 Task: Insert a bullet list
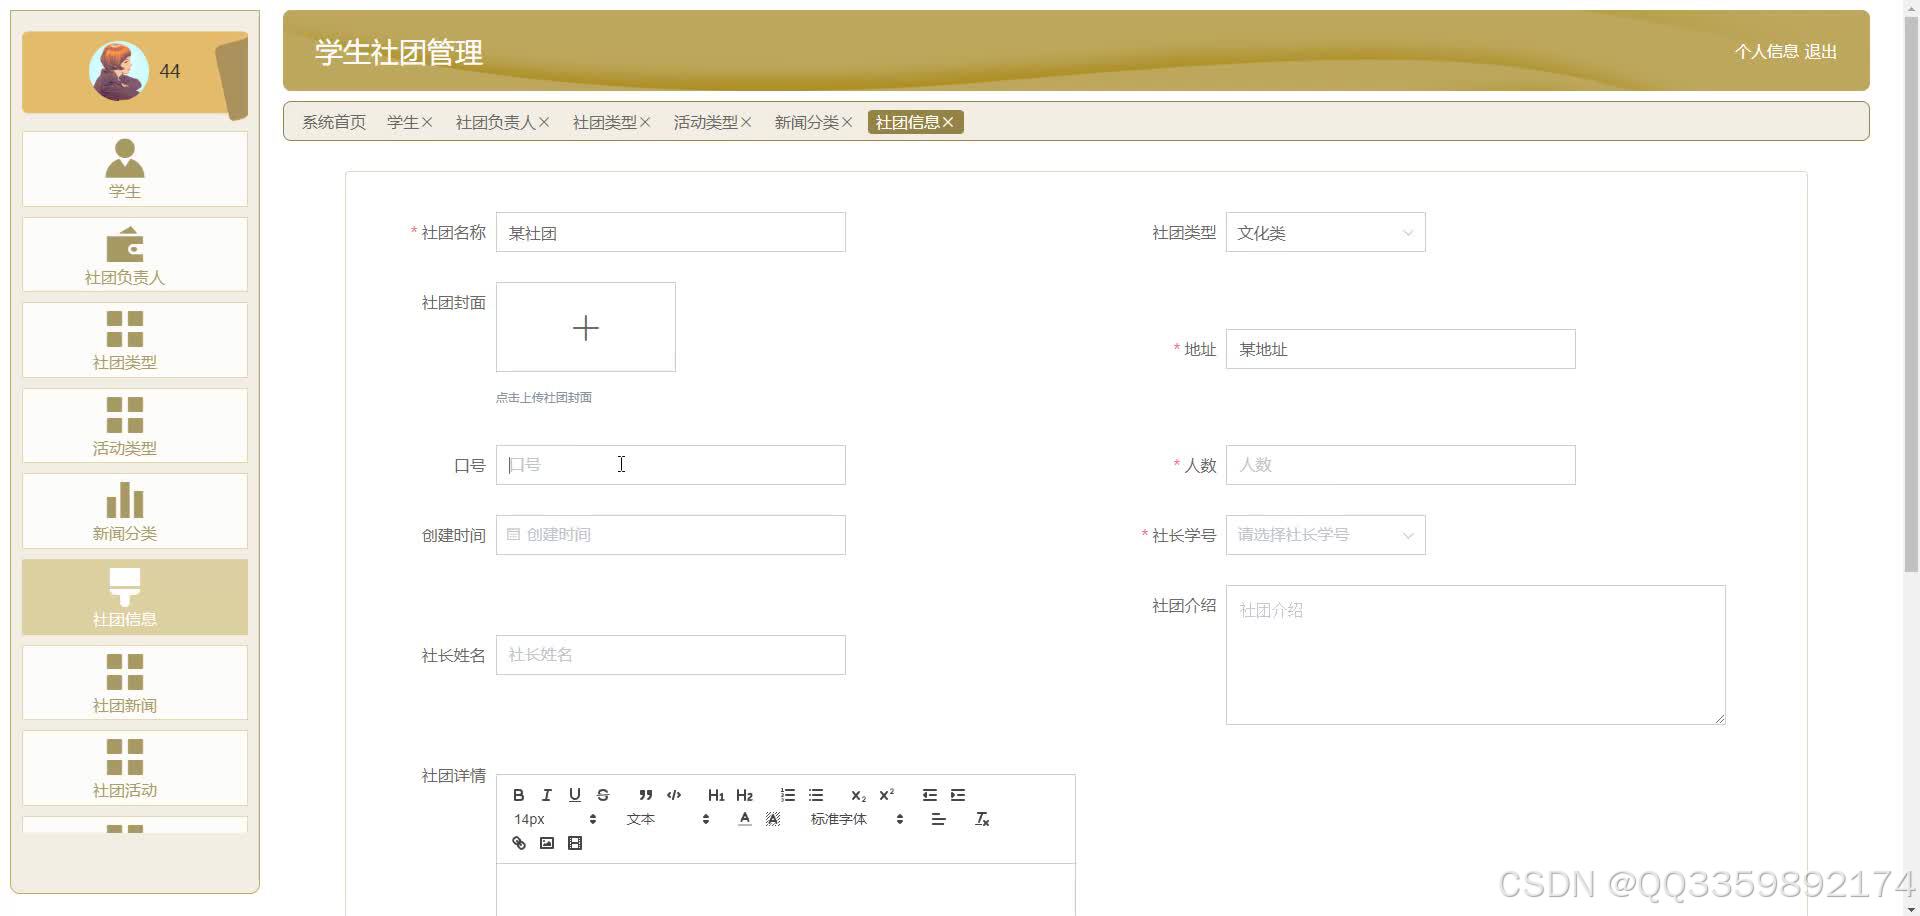point(816,795)
